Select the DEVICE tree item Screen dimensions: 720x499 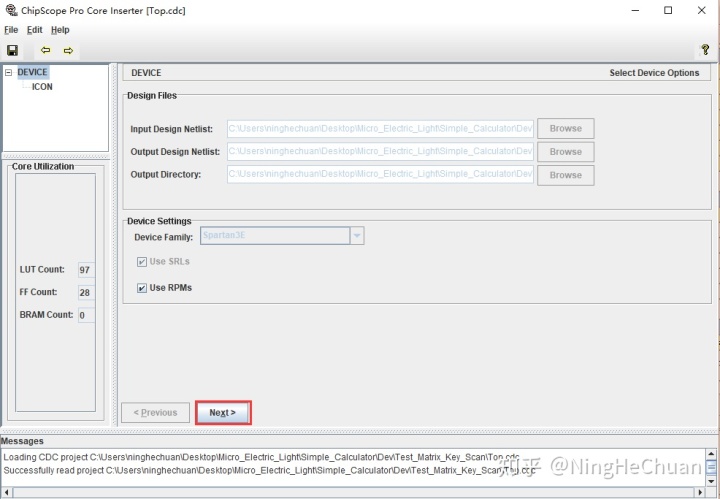[32, 72]
